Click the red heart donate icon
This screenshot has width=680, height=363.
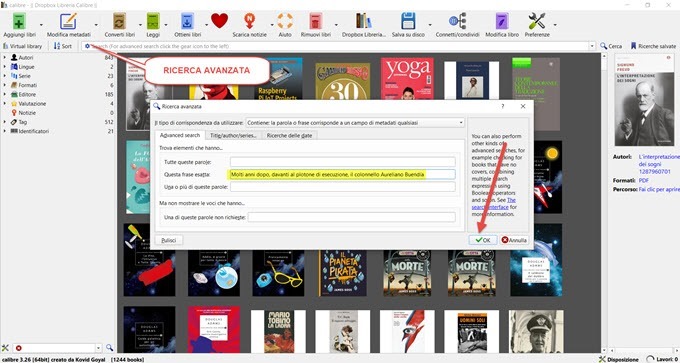click(219, 20)
